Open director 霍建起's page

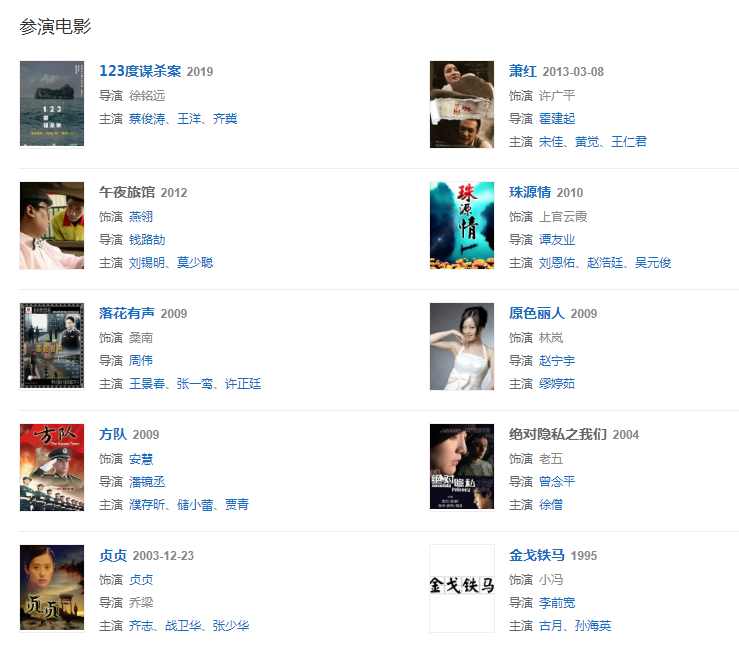pos(557,119)
